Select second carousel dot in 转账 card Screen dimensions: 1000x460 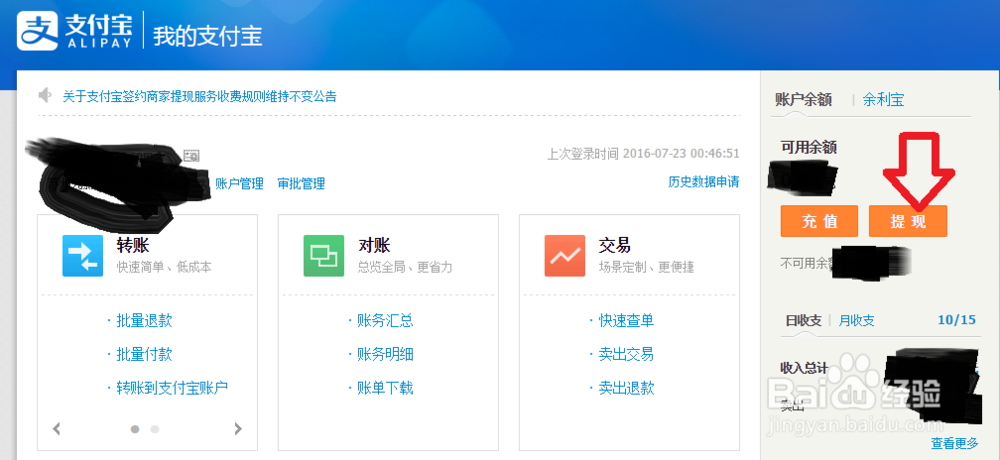pyautogui.click(x=154, y=429)
